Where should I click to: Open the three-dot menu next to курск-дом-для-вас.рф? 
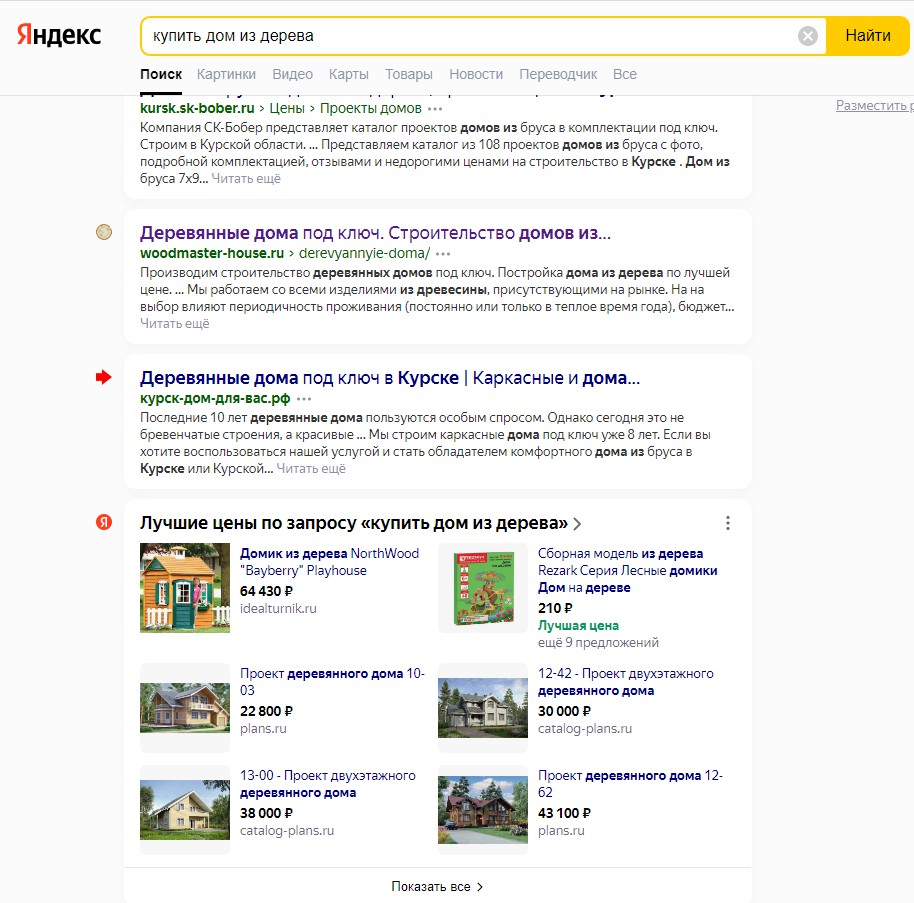click(x=304, y=399)
